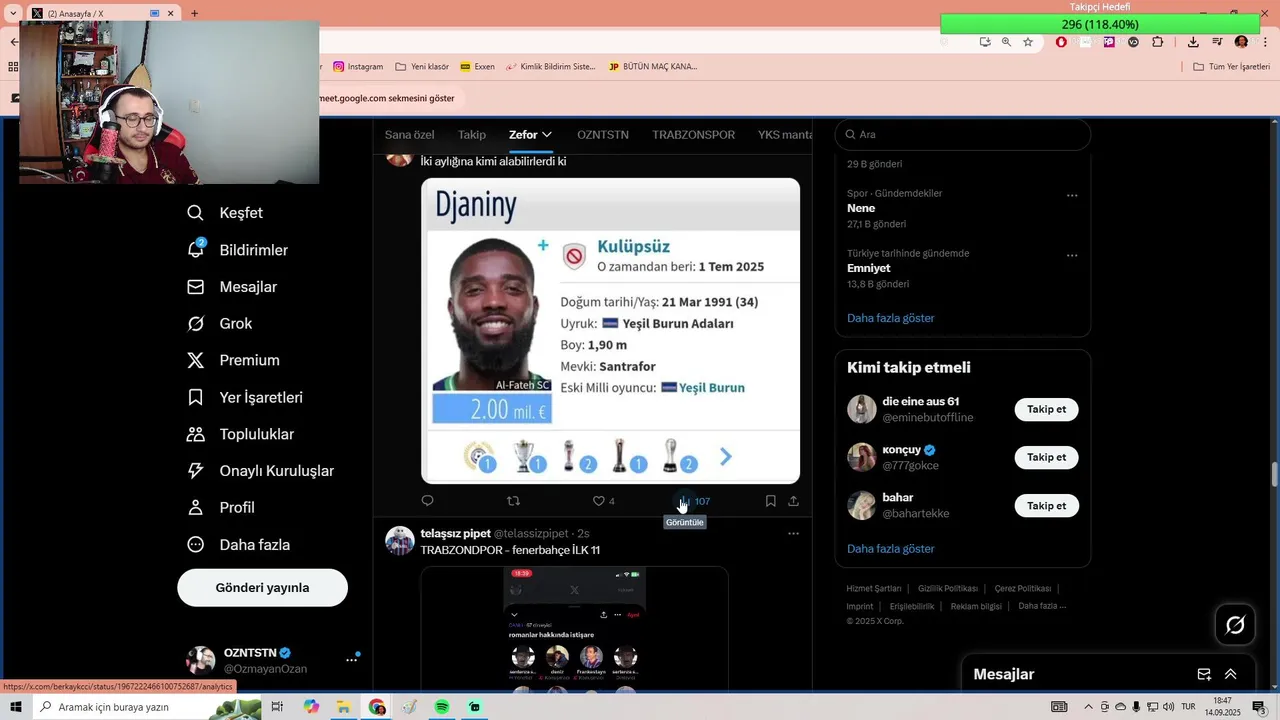
Task: Click the page scrollbar thumb
Action: (x=1274, y=473)
